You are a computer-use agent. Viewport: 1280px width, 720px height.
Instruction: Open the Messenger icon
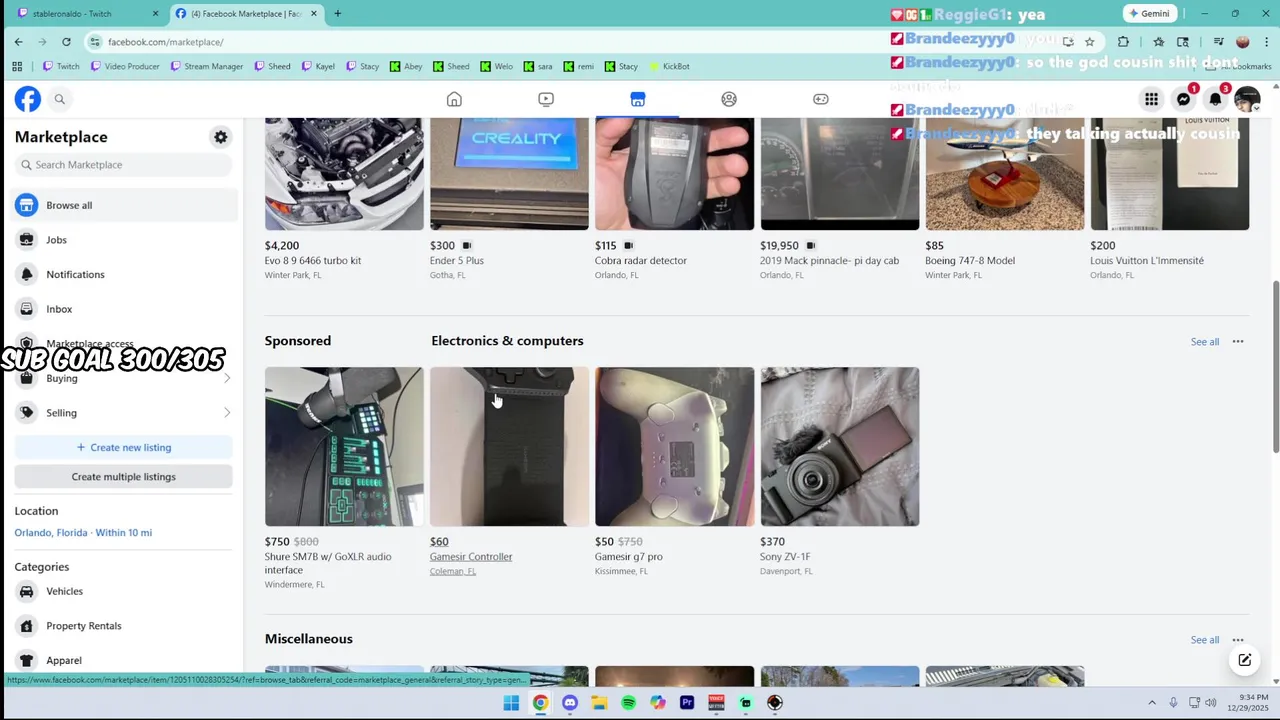[1184, 99]
